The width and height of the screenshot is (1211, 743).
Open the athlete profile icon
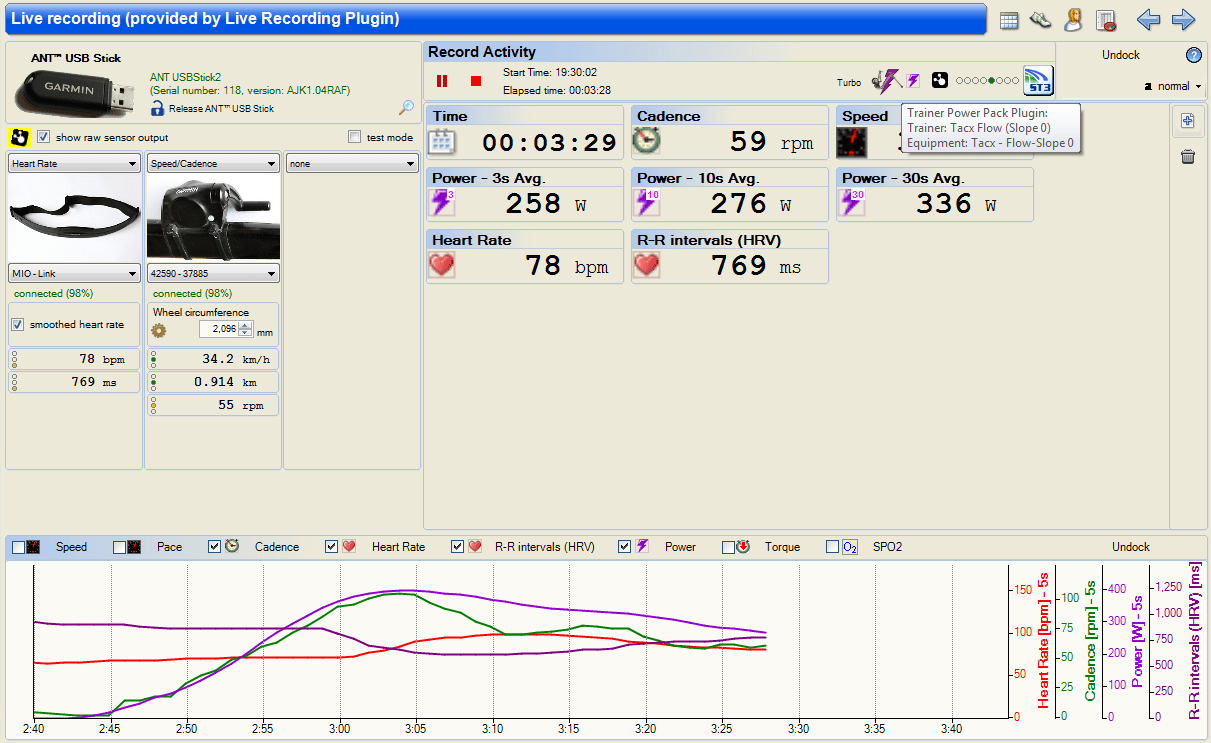1073,20
